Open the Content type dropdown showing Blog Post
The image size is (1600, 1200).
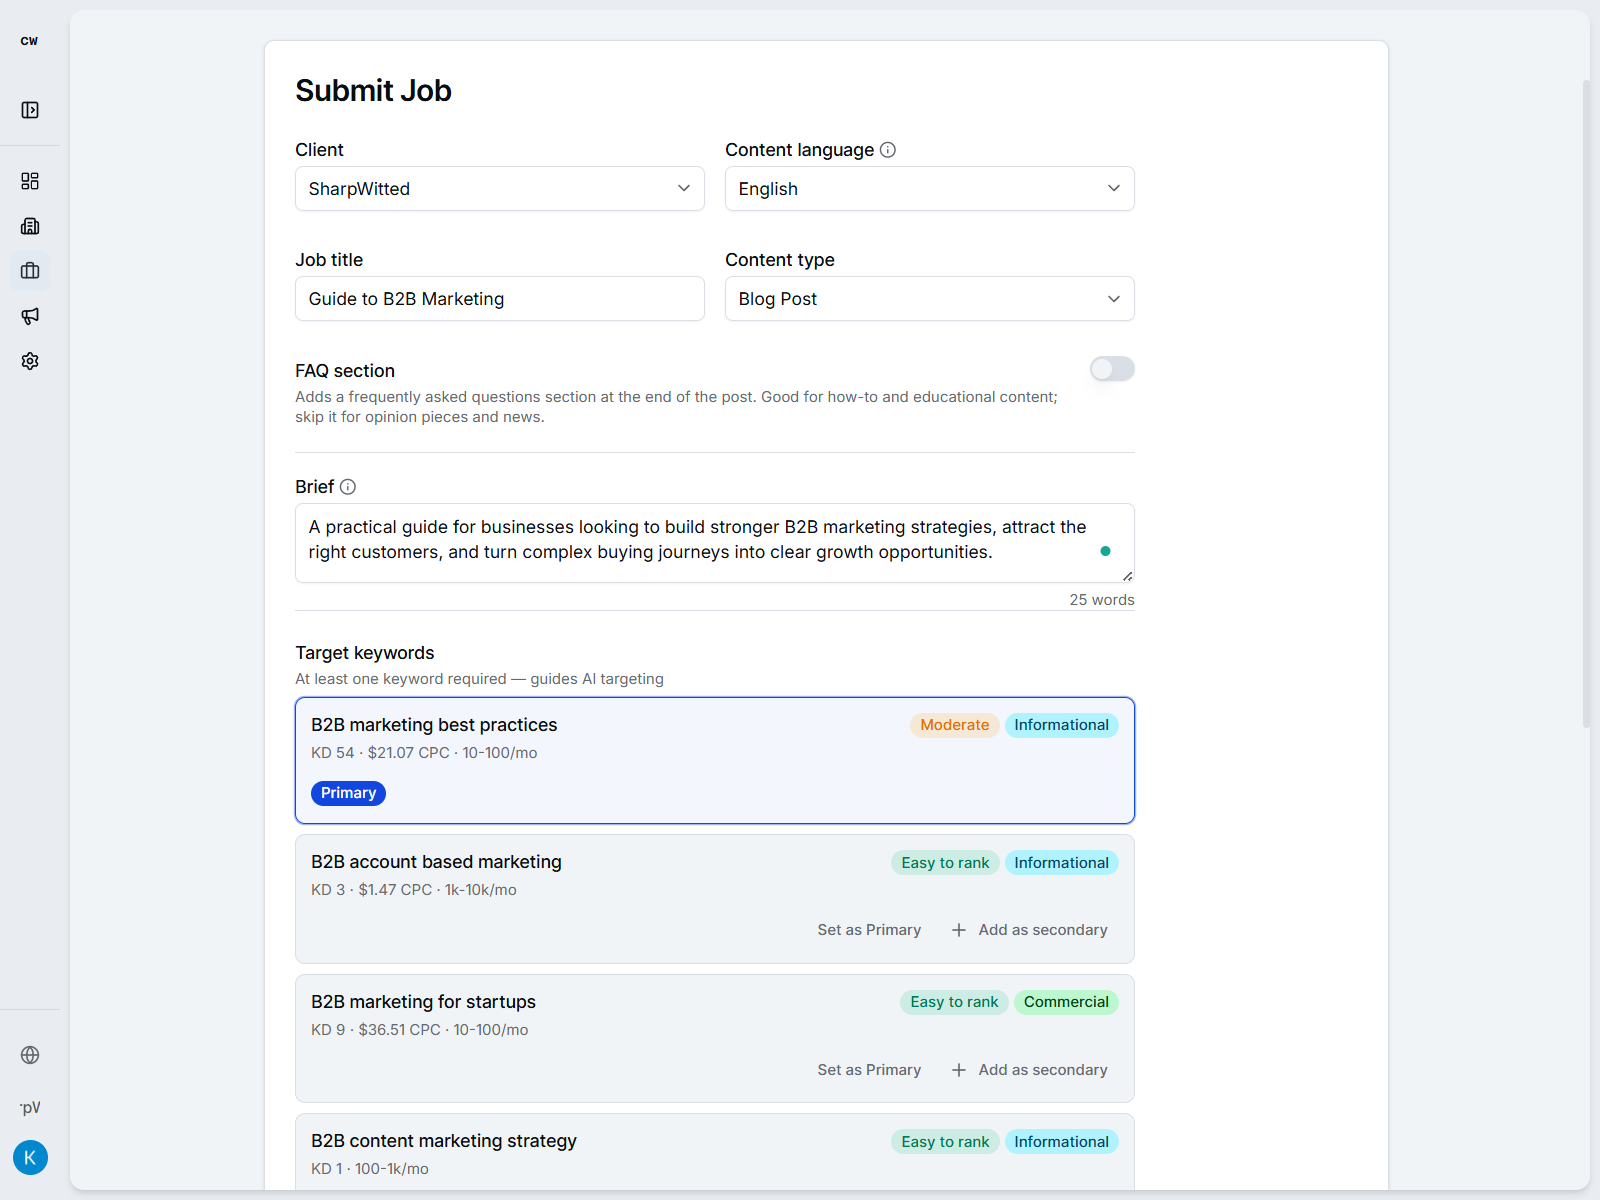pos(930,299)
